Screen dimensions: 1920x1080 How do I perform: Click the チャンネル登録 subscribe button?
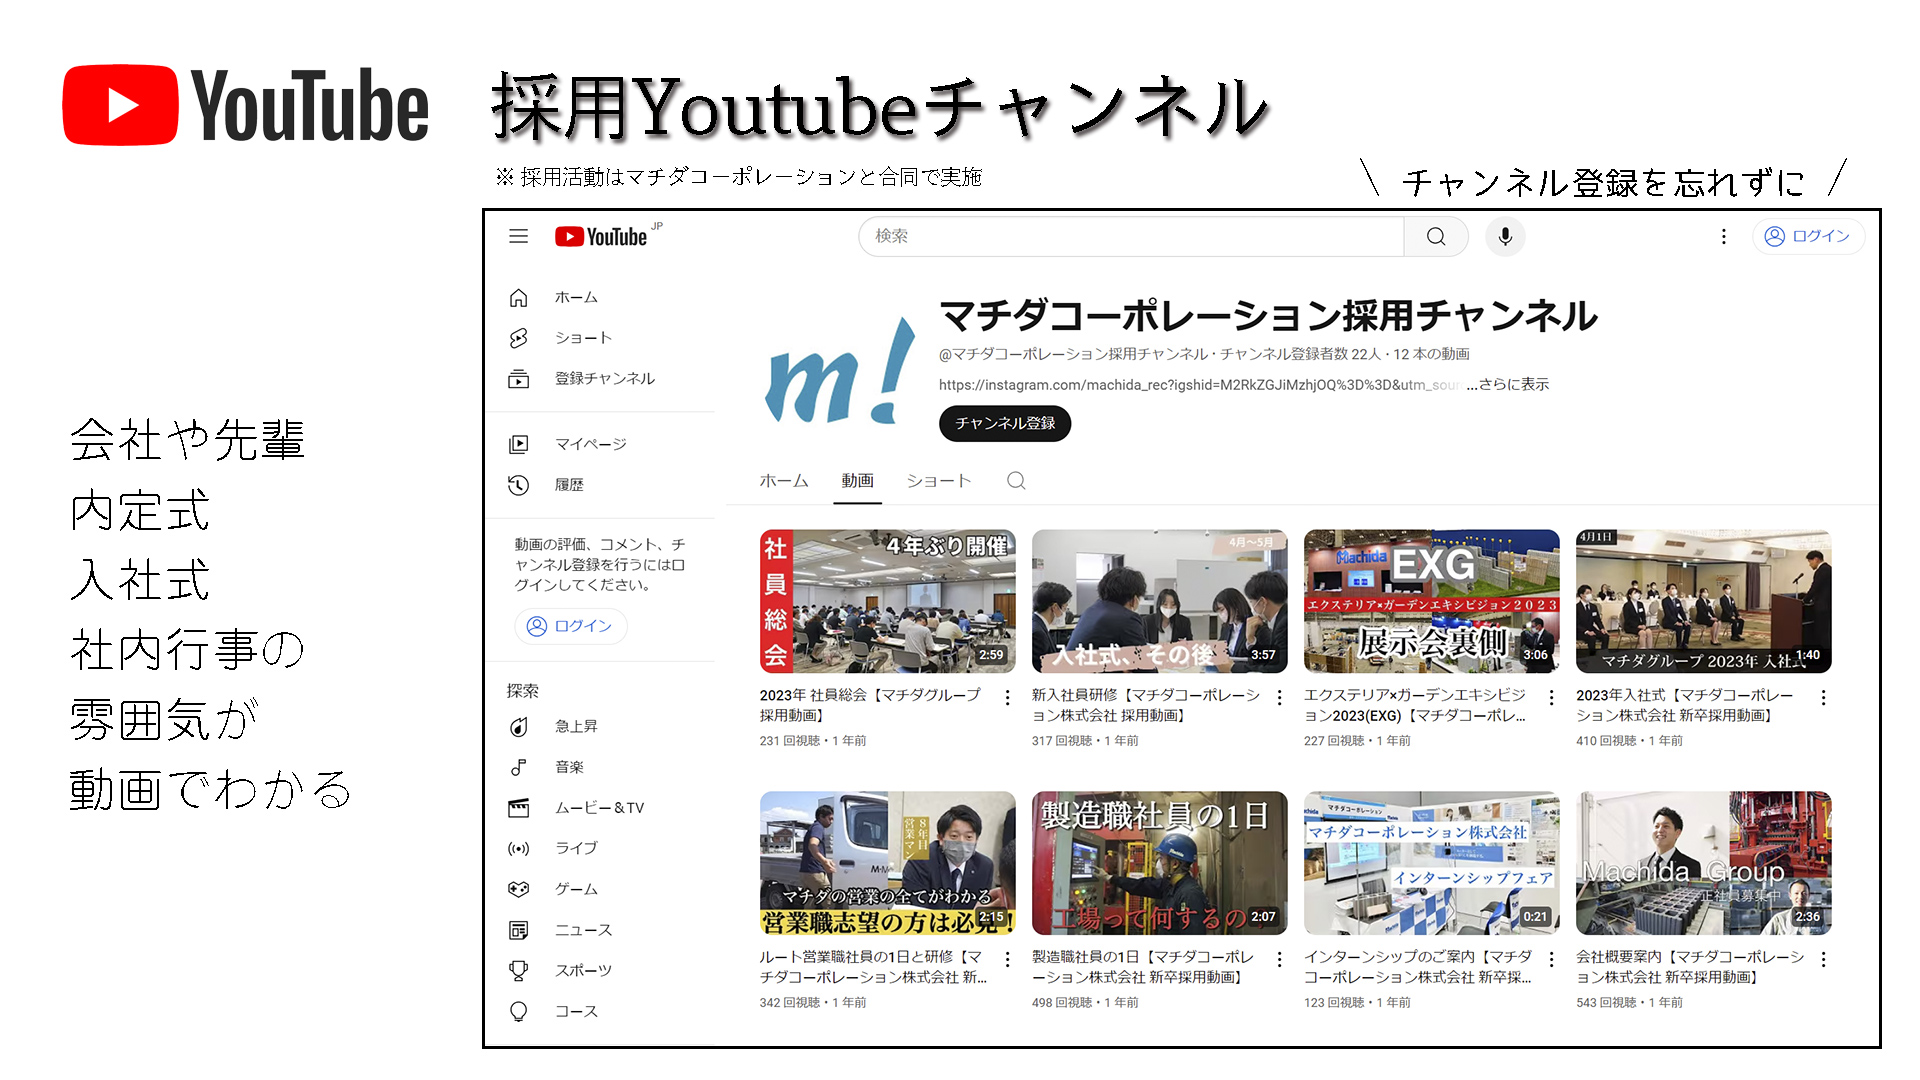(1005, 424)
